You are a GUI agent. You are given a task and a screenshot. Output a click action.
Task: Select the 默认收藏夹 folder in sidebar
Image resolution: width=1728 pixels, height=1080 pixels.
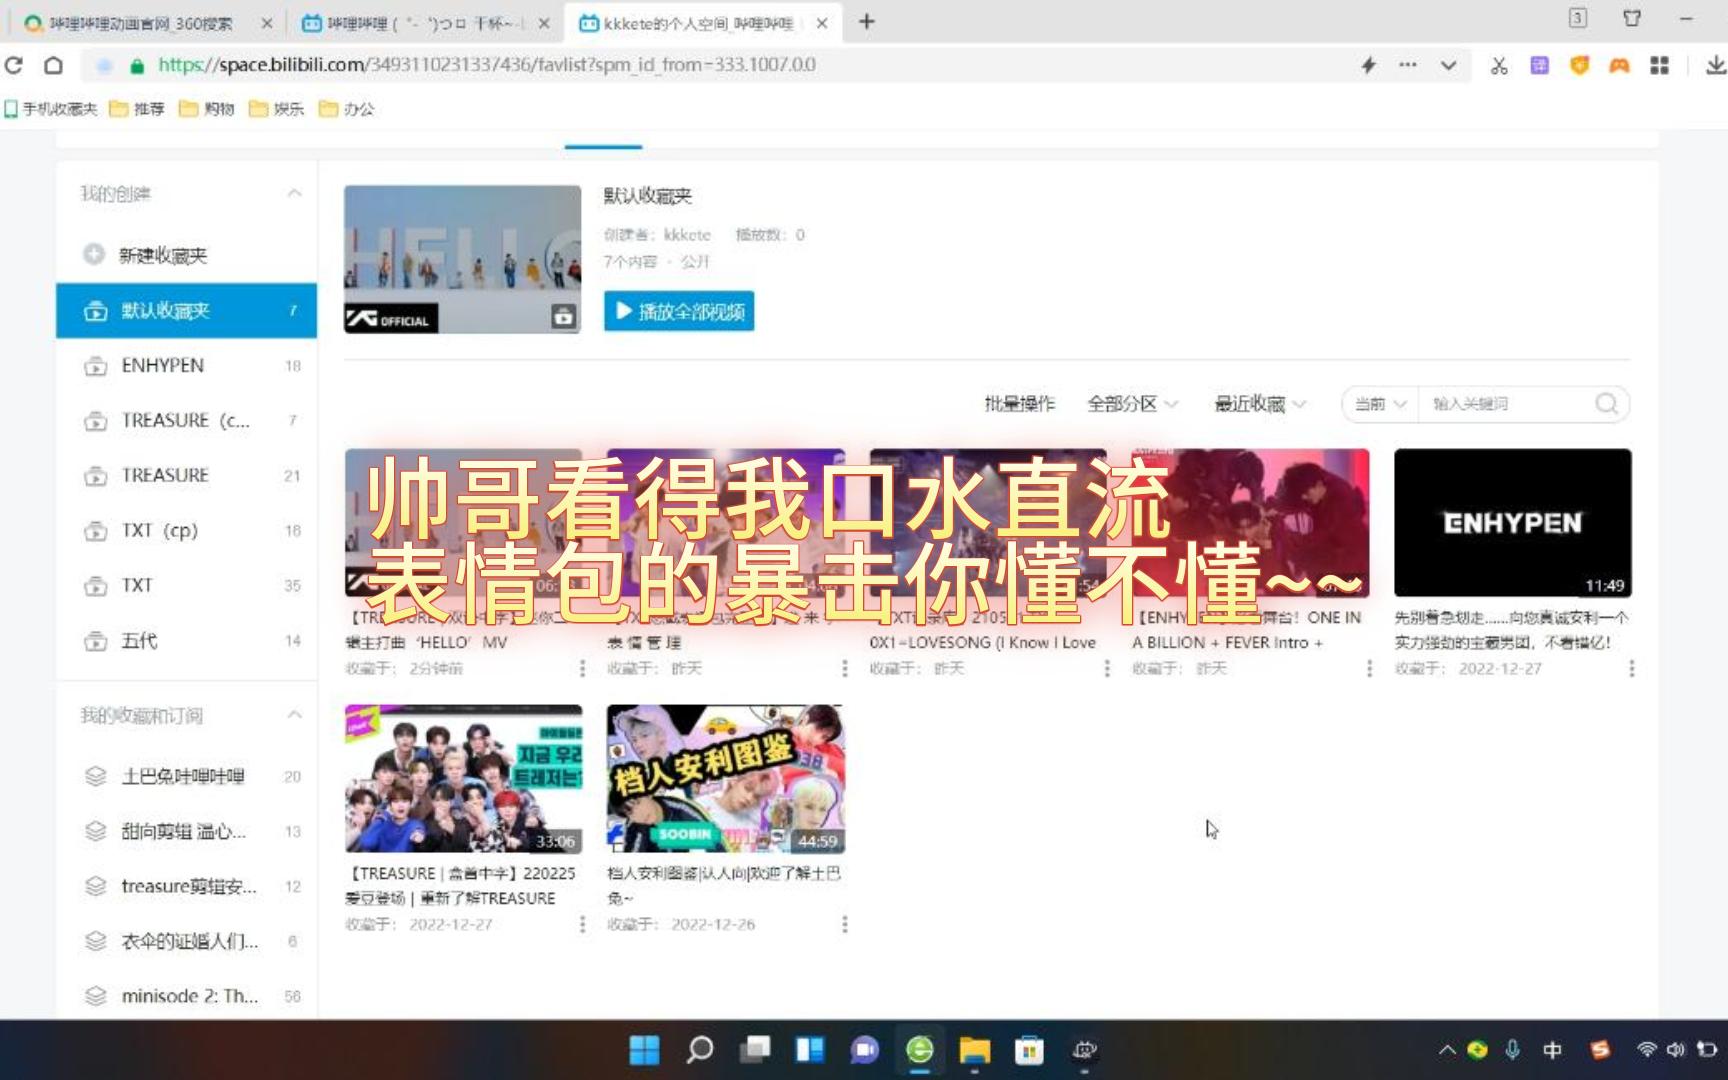[186, 310]
